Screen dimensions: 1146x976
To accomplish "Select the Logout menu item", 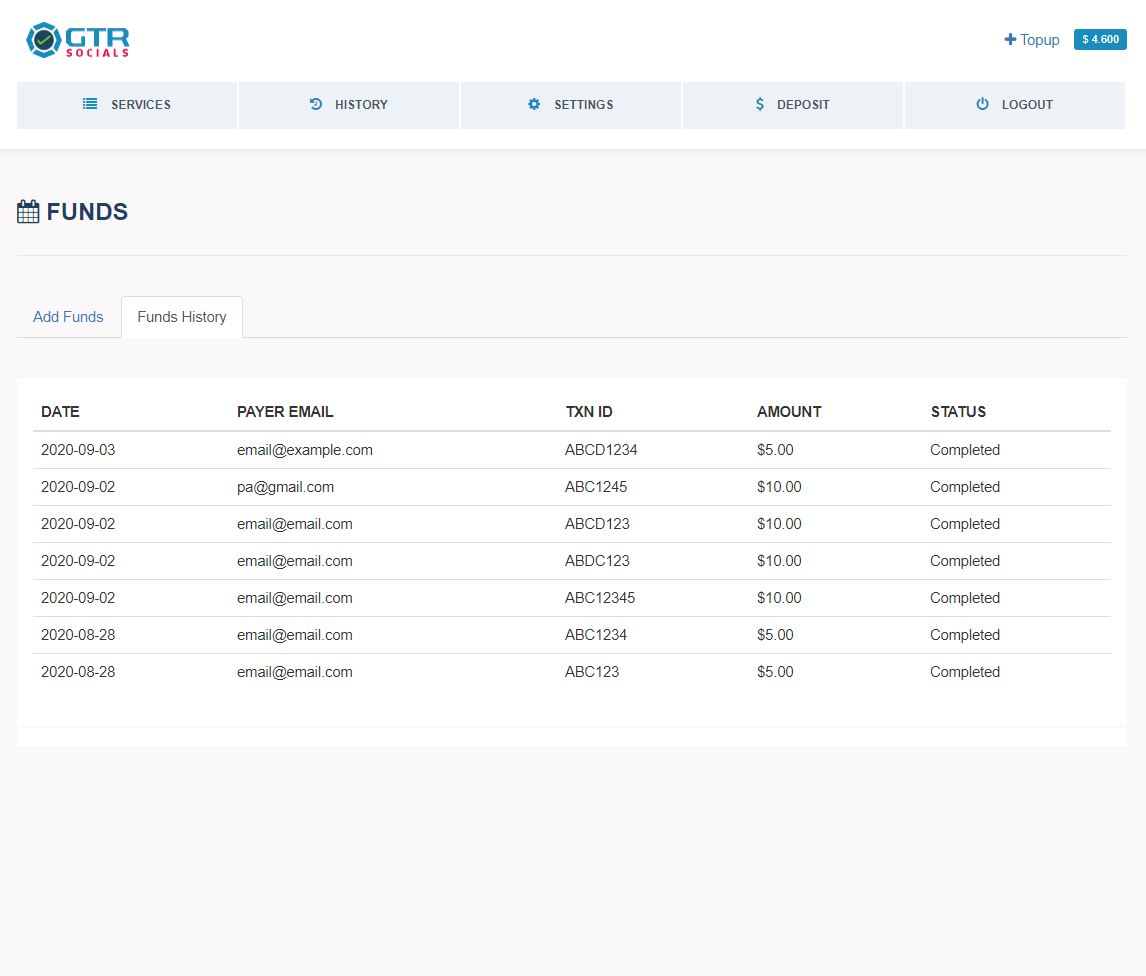I will pyautogui.click(x=1015, y=105).
